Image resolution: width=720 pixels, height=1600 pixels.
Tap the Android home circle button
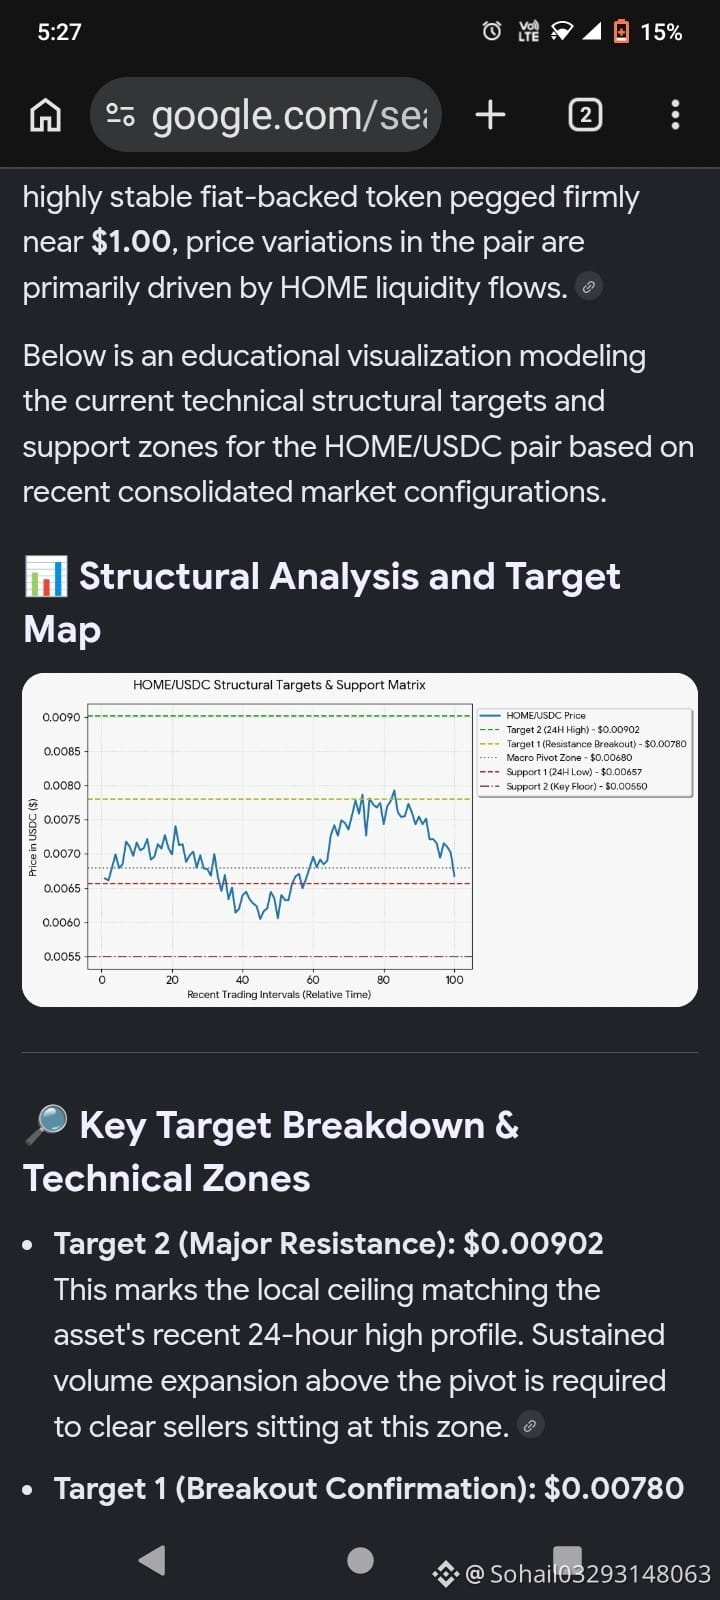360,1560
